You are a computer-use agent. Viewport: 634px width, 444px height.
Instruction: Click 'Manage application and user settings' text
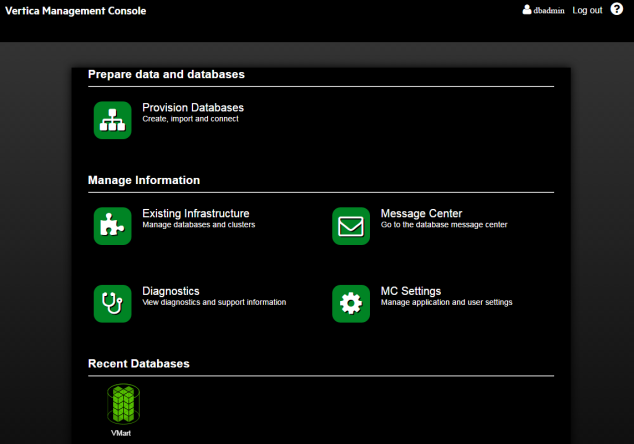click(x=446, y=302)
